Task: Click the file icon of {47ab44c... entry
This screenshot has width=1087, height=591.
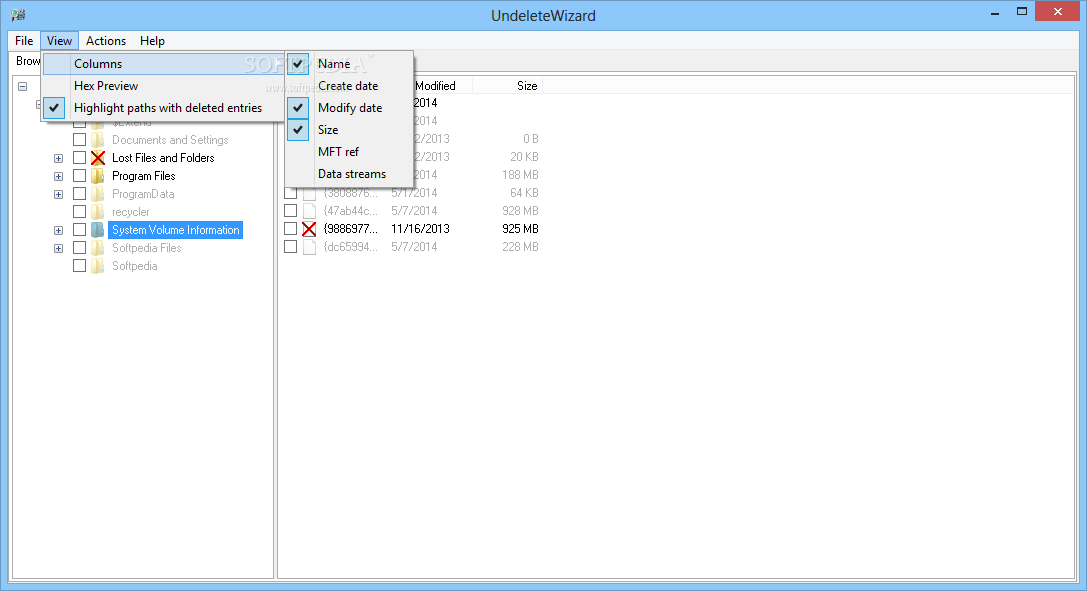Action: point(309,211)
